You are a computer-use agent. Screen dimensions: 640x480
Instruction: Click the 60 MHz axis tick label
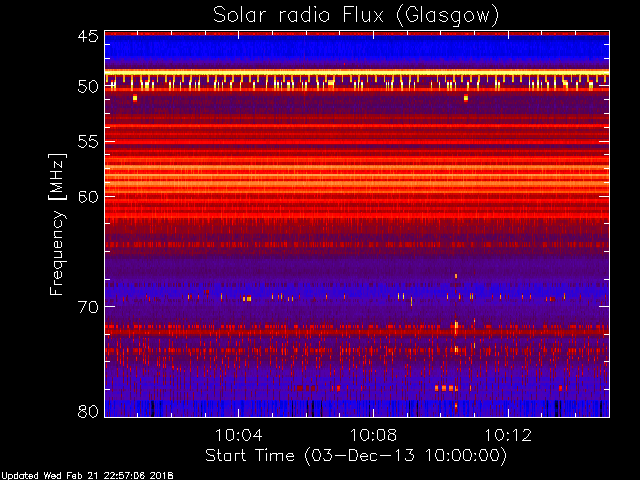pos(87,197)
